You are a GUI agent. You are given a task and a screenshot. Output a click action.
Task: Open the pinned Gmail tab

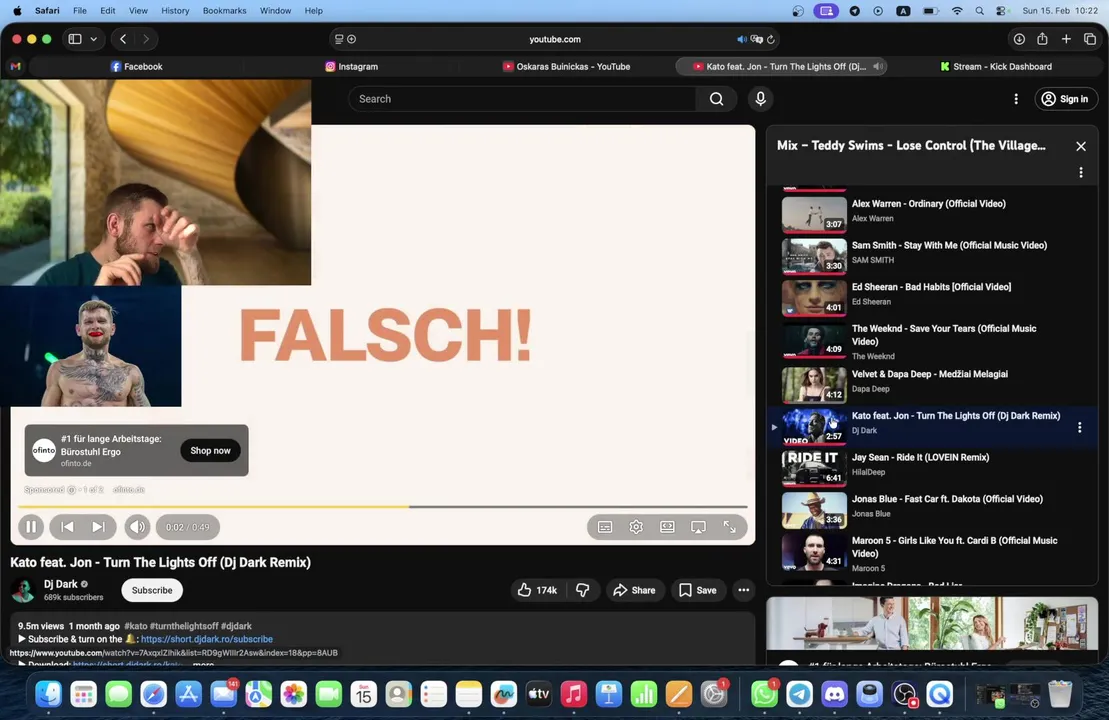16,66
